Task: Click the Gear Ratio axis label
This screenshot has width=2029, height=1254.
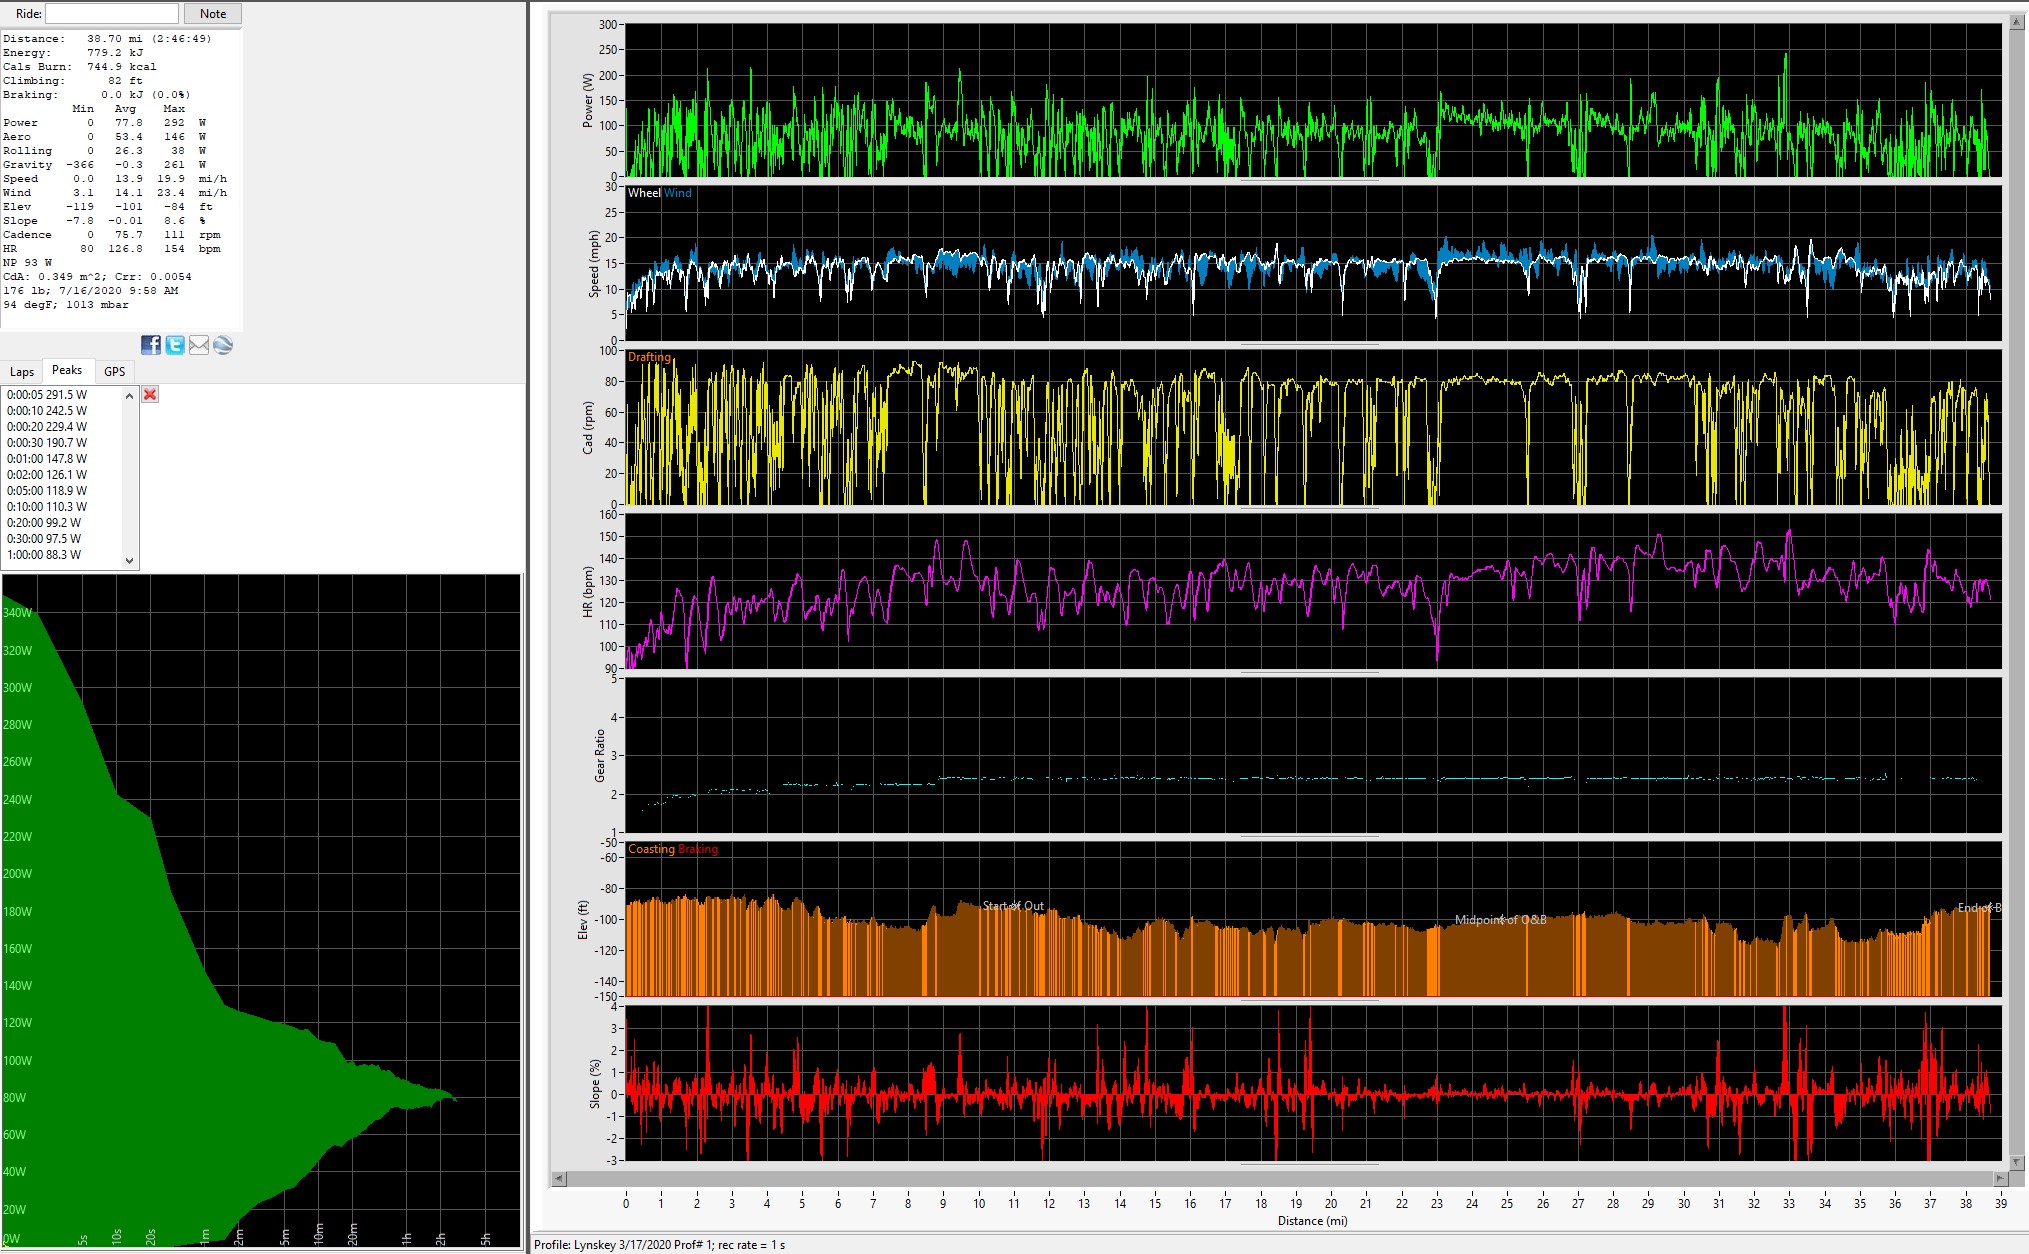Action: coord(600,756)
